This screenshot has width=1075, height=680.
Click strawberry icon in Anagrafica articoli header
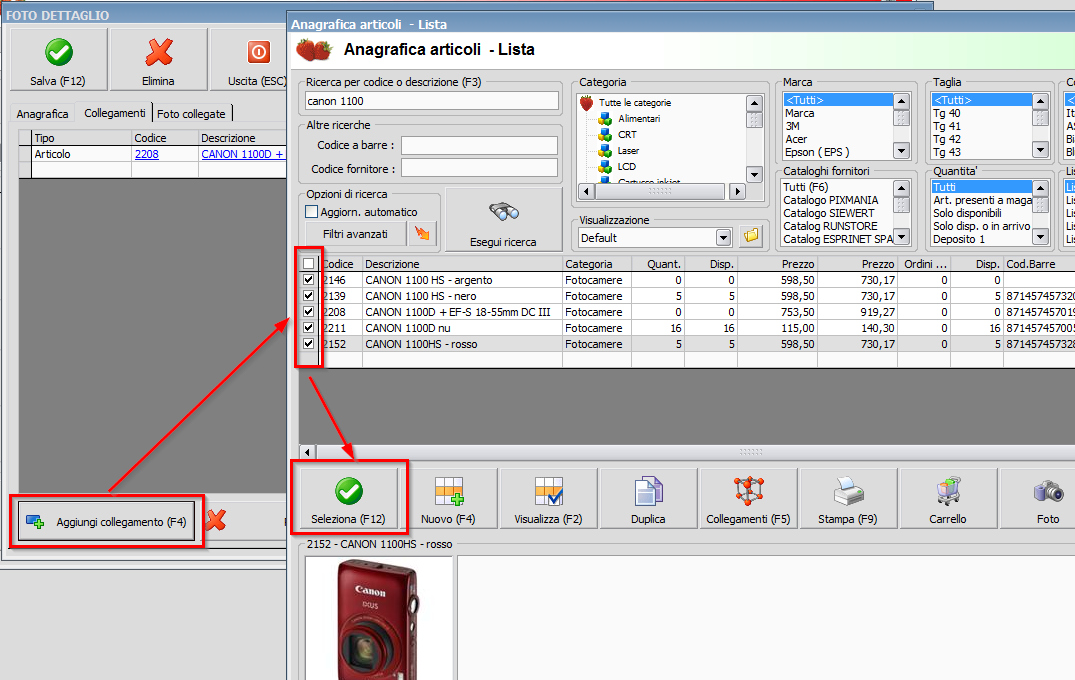(314, 49)
